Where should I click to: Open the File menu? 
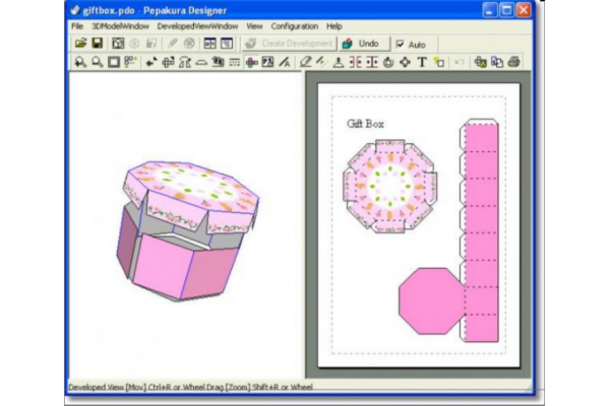click(x=77, y=26)
